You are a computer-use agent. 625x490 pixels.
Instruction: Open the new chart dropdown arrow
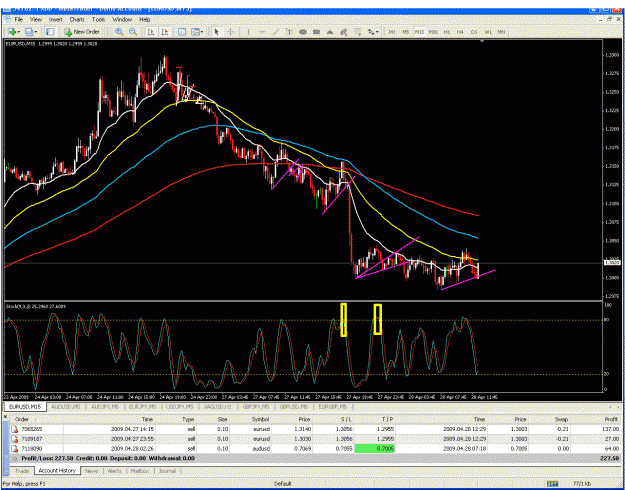coord(18,32)
